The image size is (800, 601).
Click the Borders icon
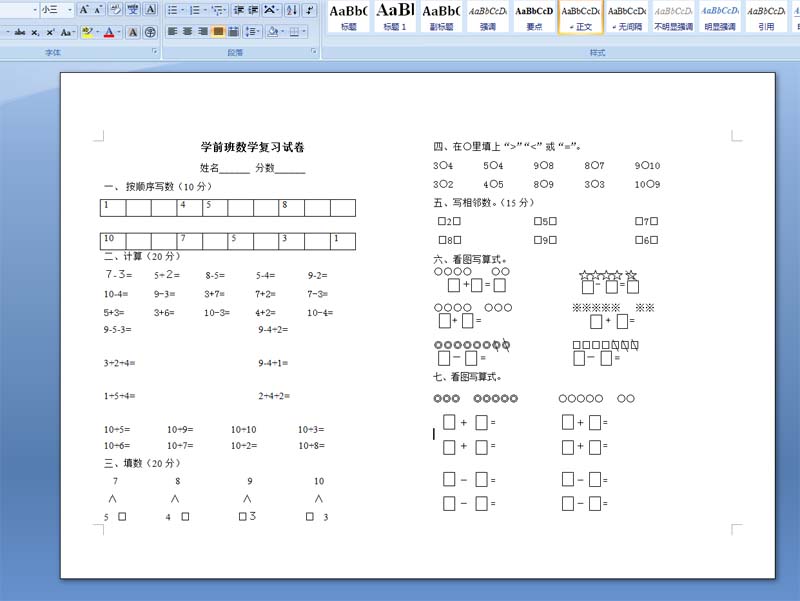(x=294, y=32)
